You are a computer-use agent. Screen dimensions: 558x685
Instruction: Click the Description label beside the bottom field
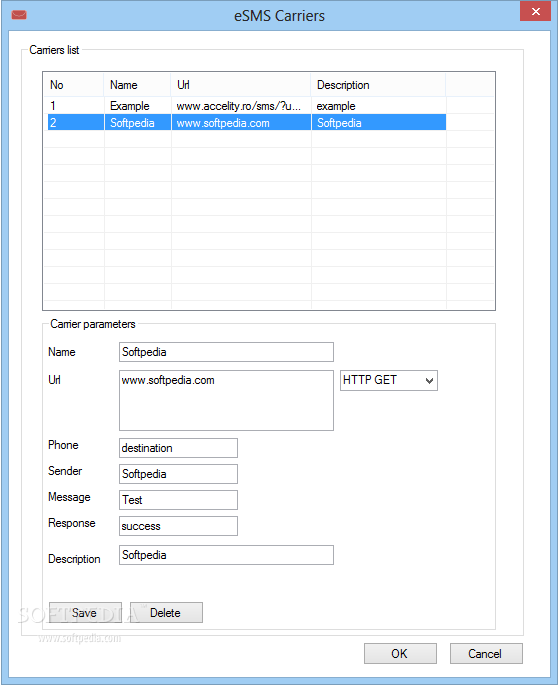click(74, 559)
